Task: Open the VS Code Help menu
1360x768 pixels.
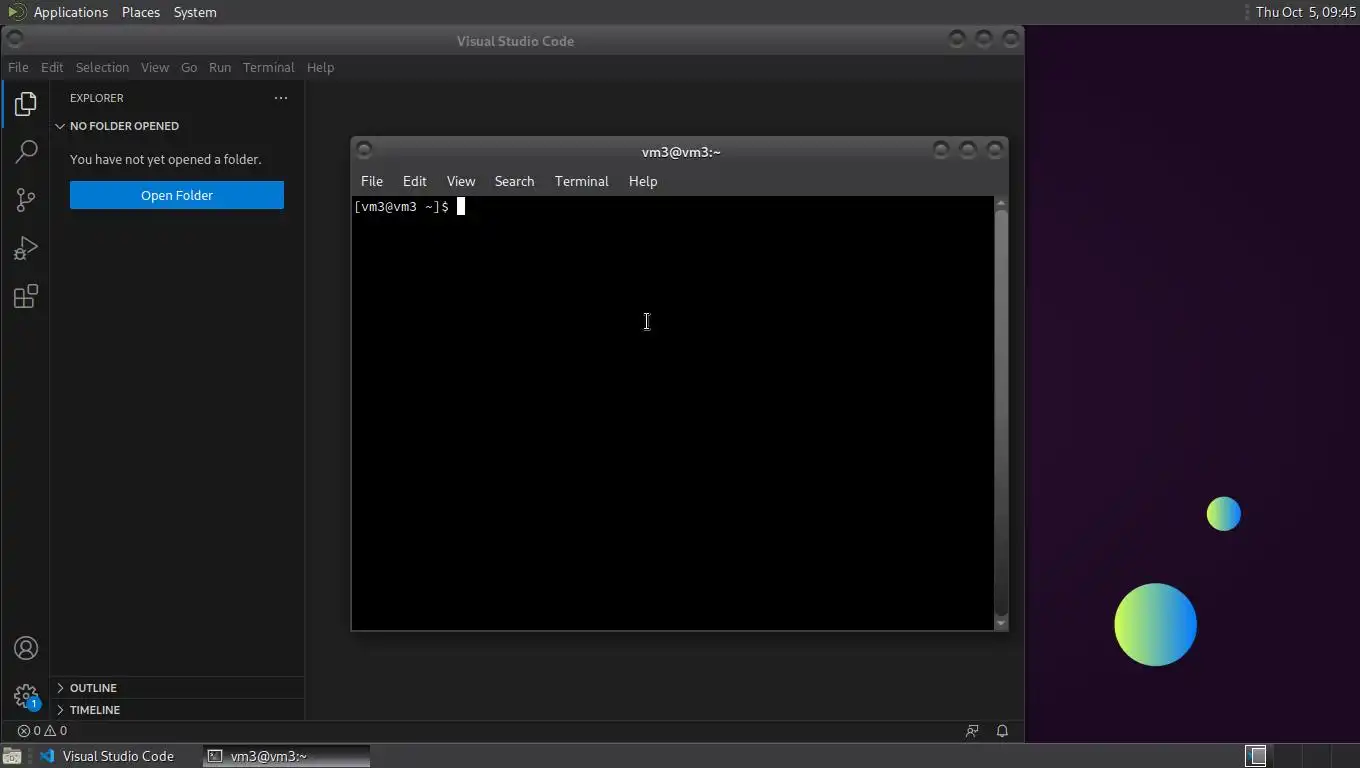Action: [x=320, y=67]
